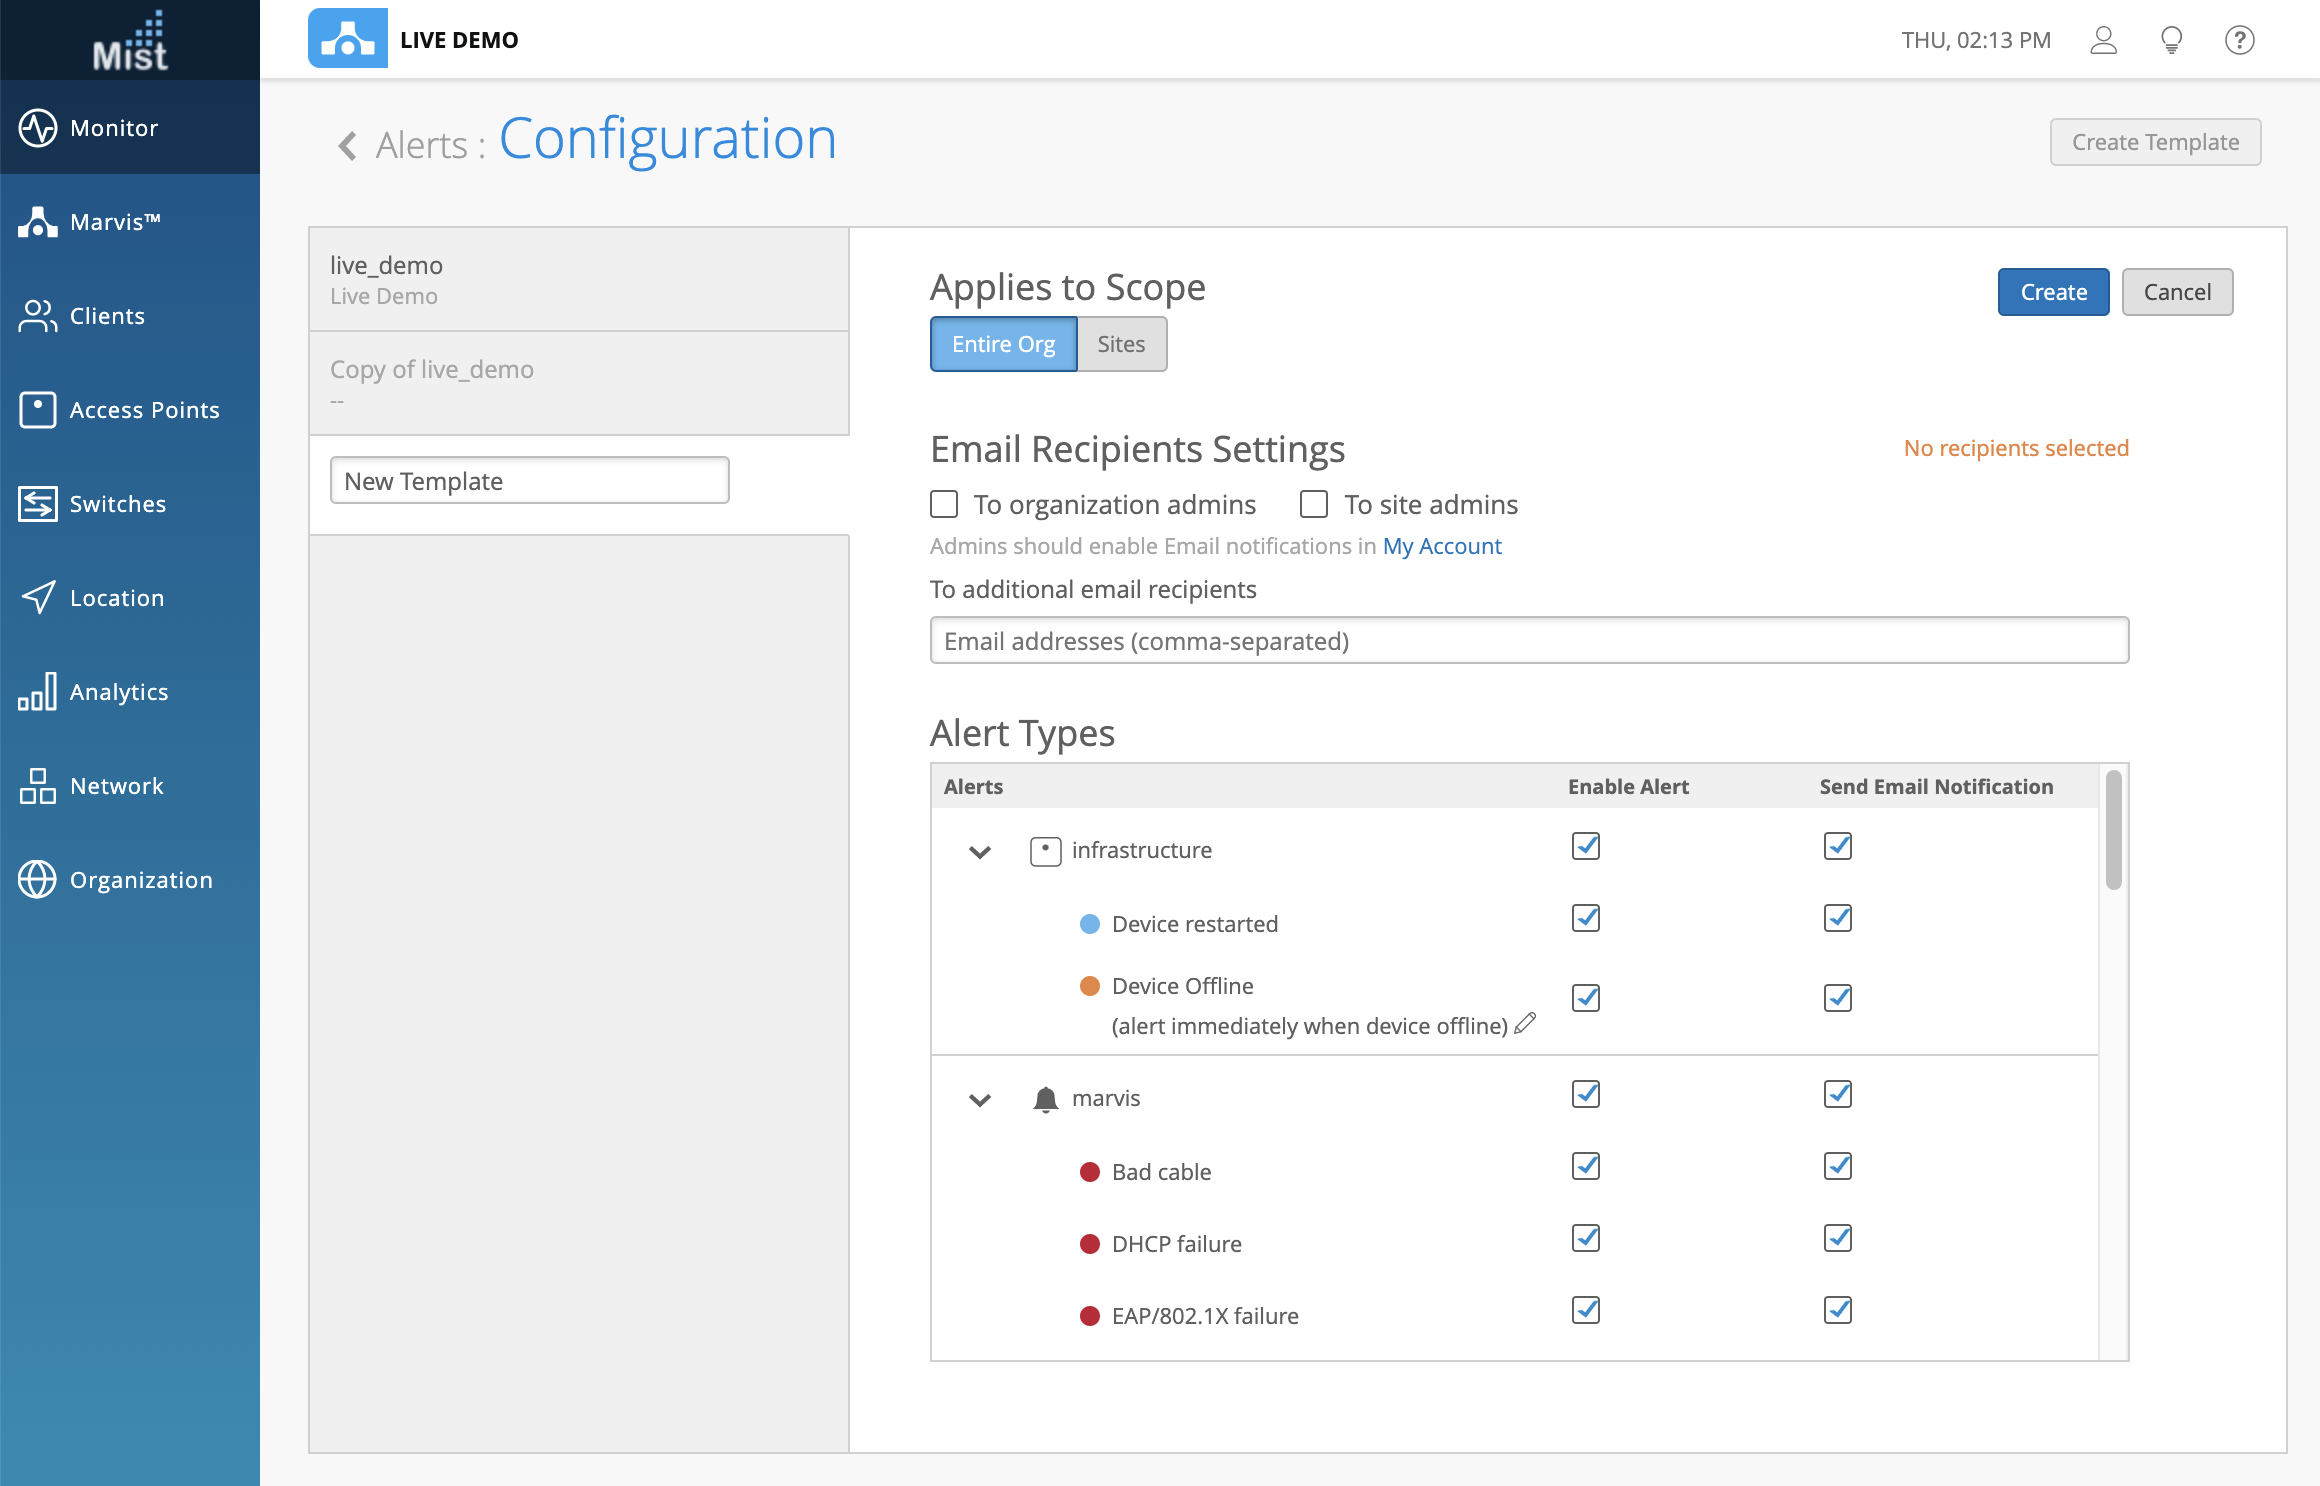Screen dimensions: 2320x1486
Task: Open the Monitor section icon
Action: pos(38,128)
